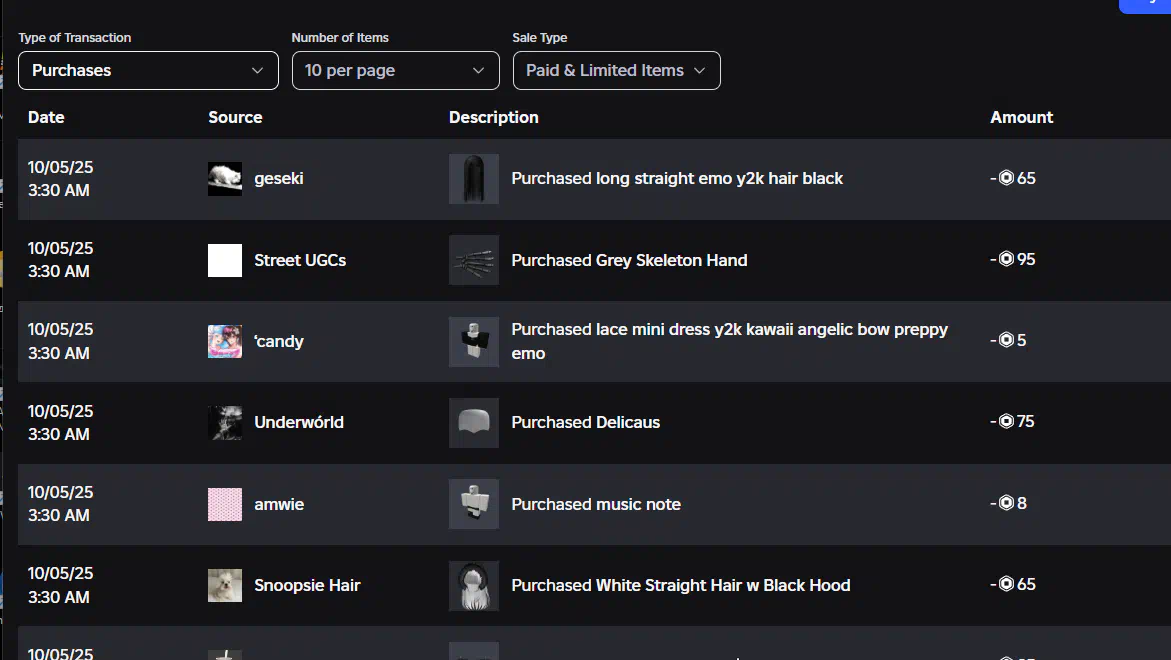Click Underwórld seller avatar icon
1171x660 pixels.
(x=225, y=423)
